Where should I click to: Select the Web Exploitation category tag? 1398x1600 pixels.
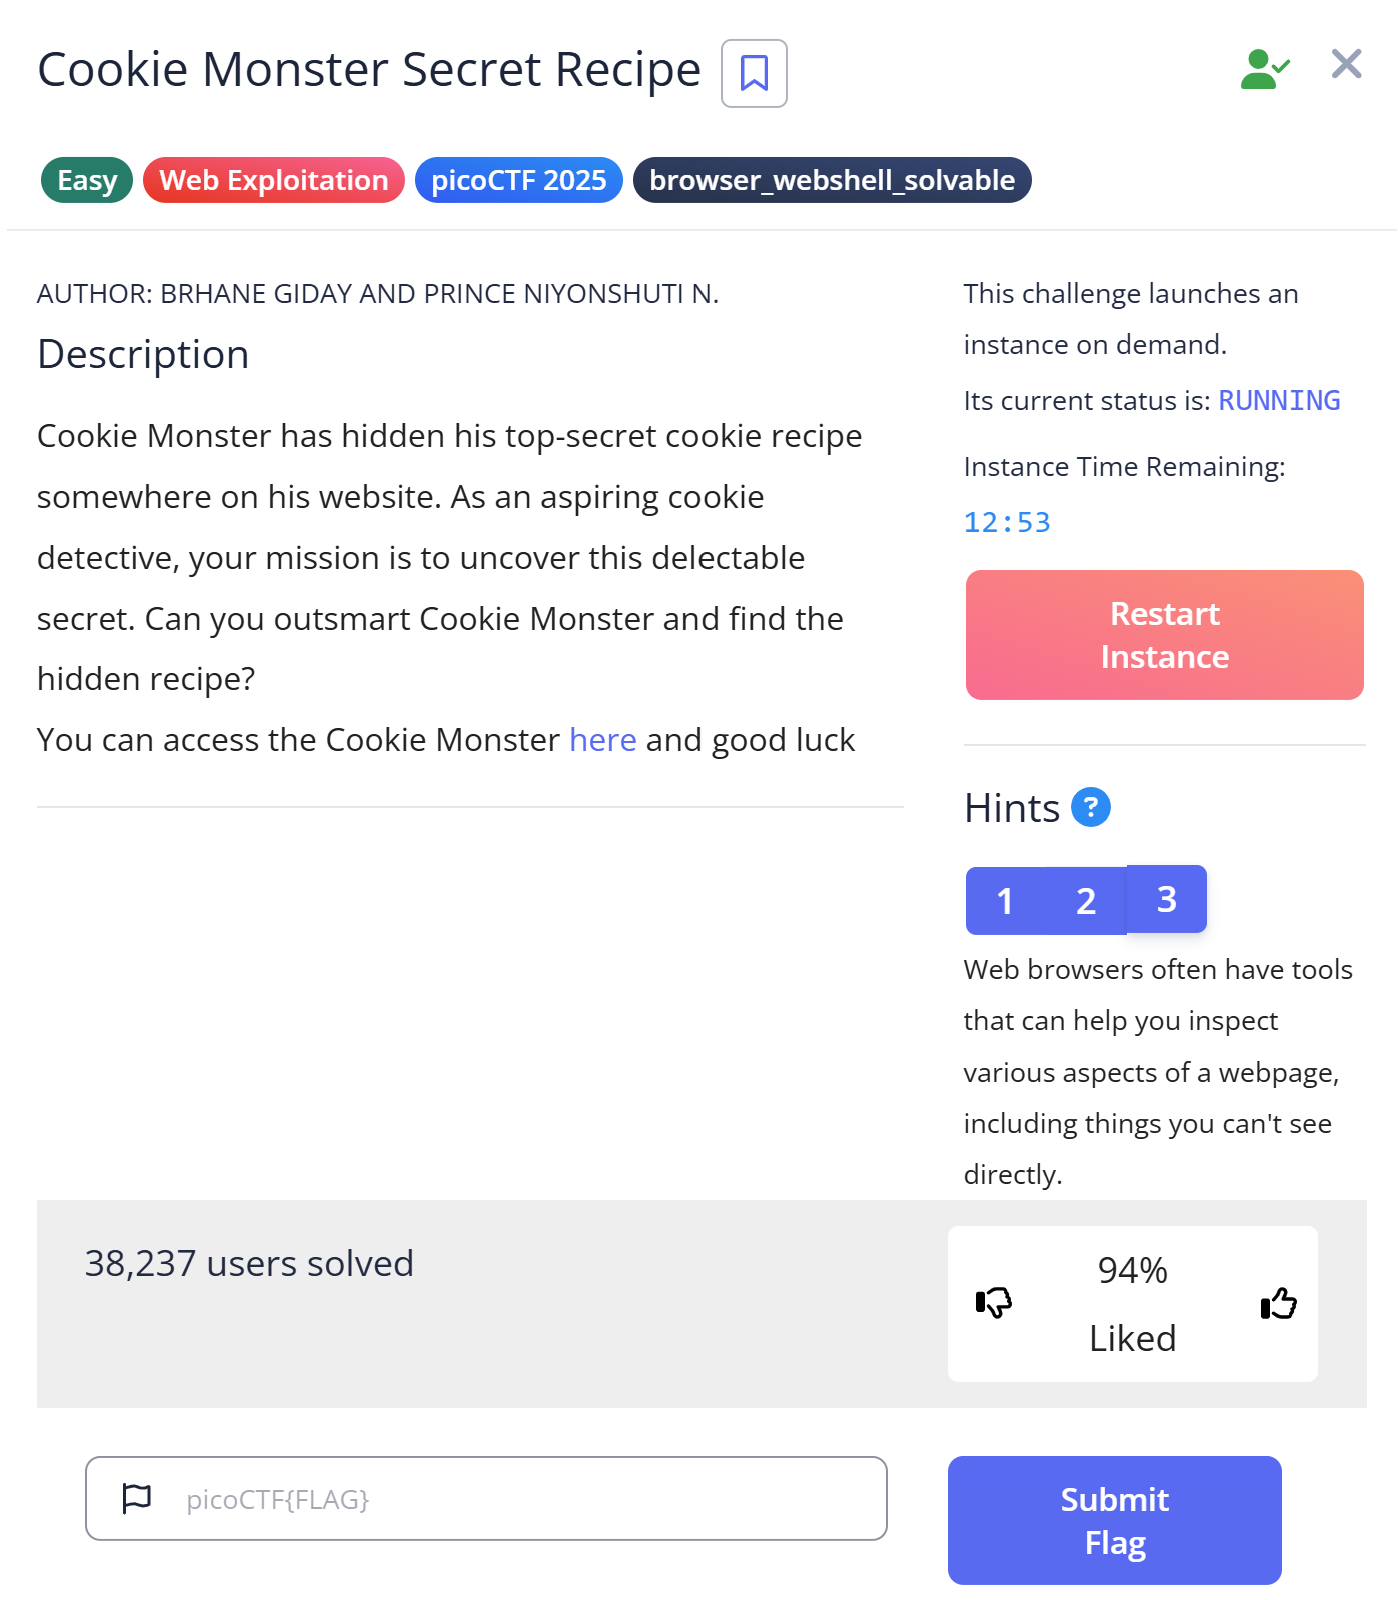[x=274, y=180]
